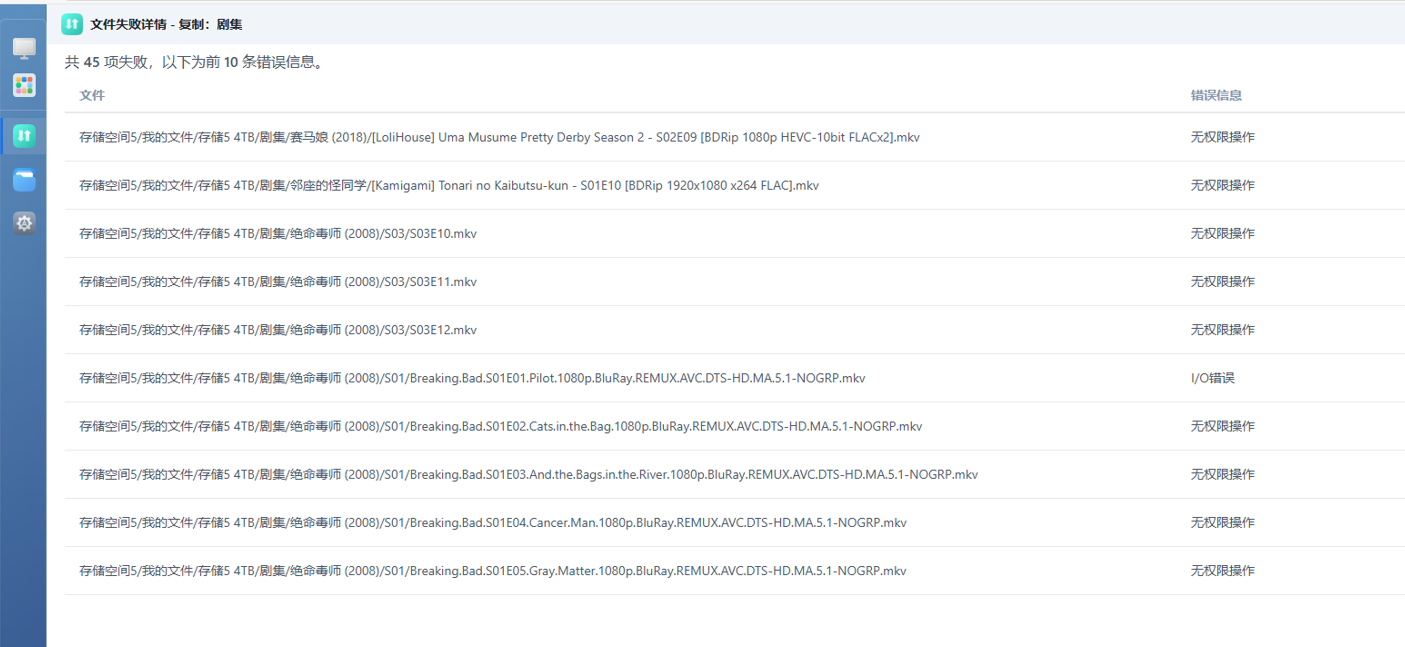Select the S01E02.Cats.in.the.Bag file path
The image size is (1405, 647).
[501, 426]
